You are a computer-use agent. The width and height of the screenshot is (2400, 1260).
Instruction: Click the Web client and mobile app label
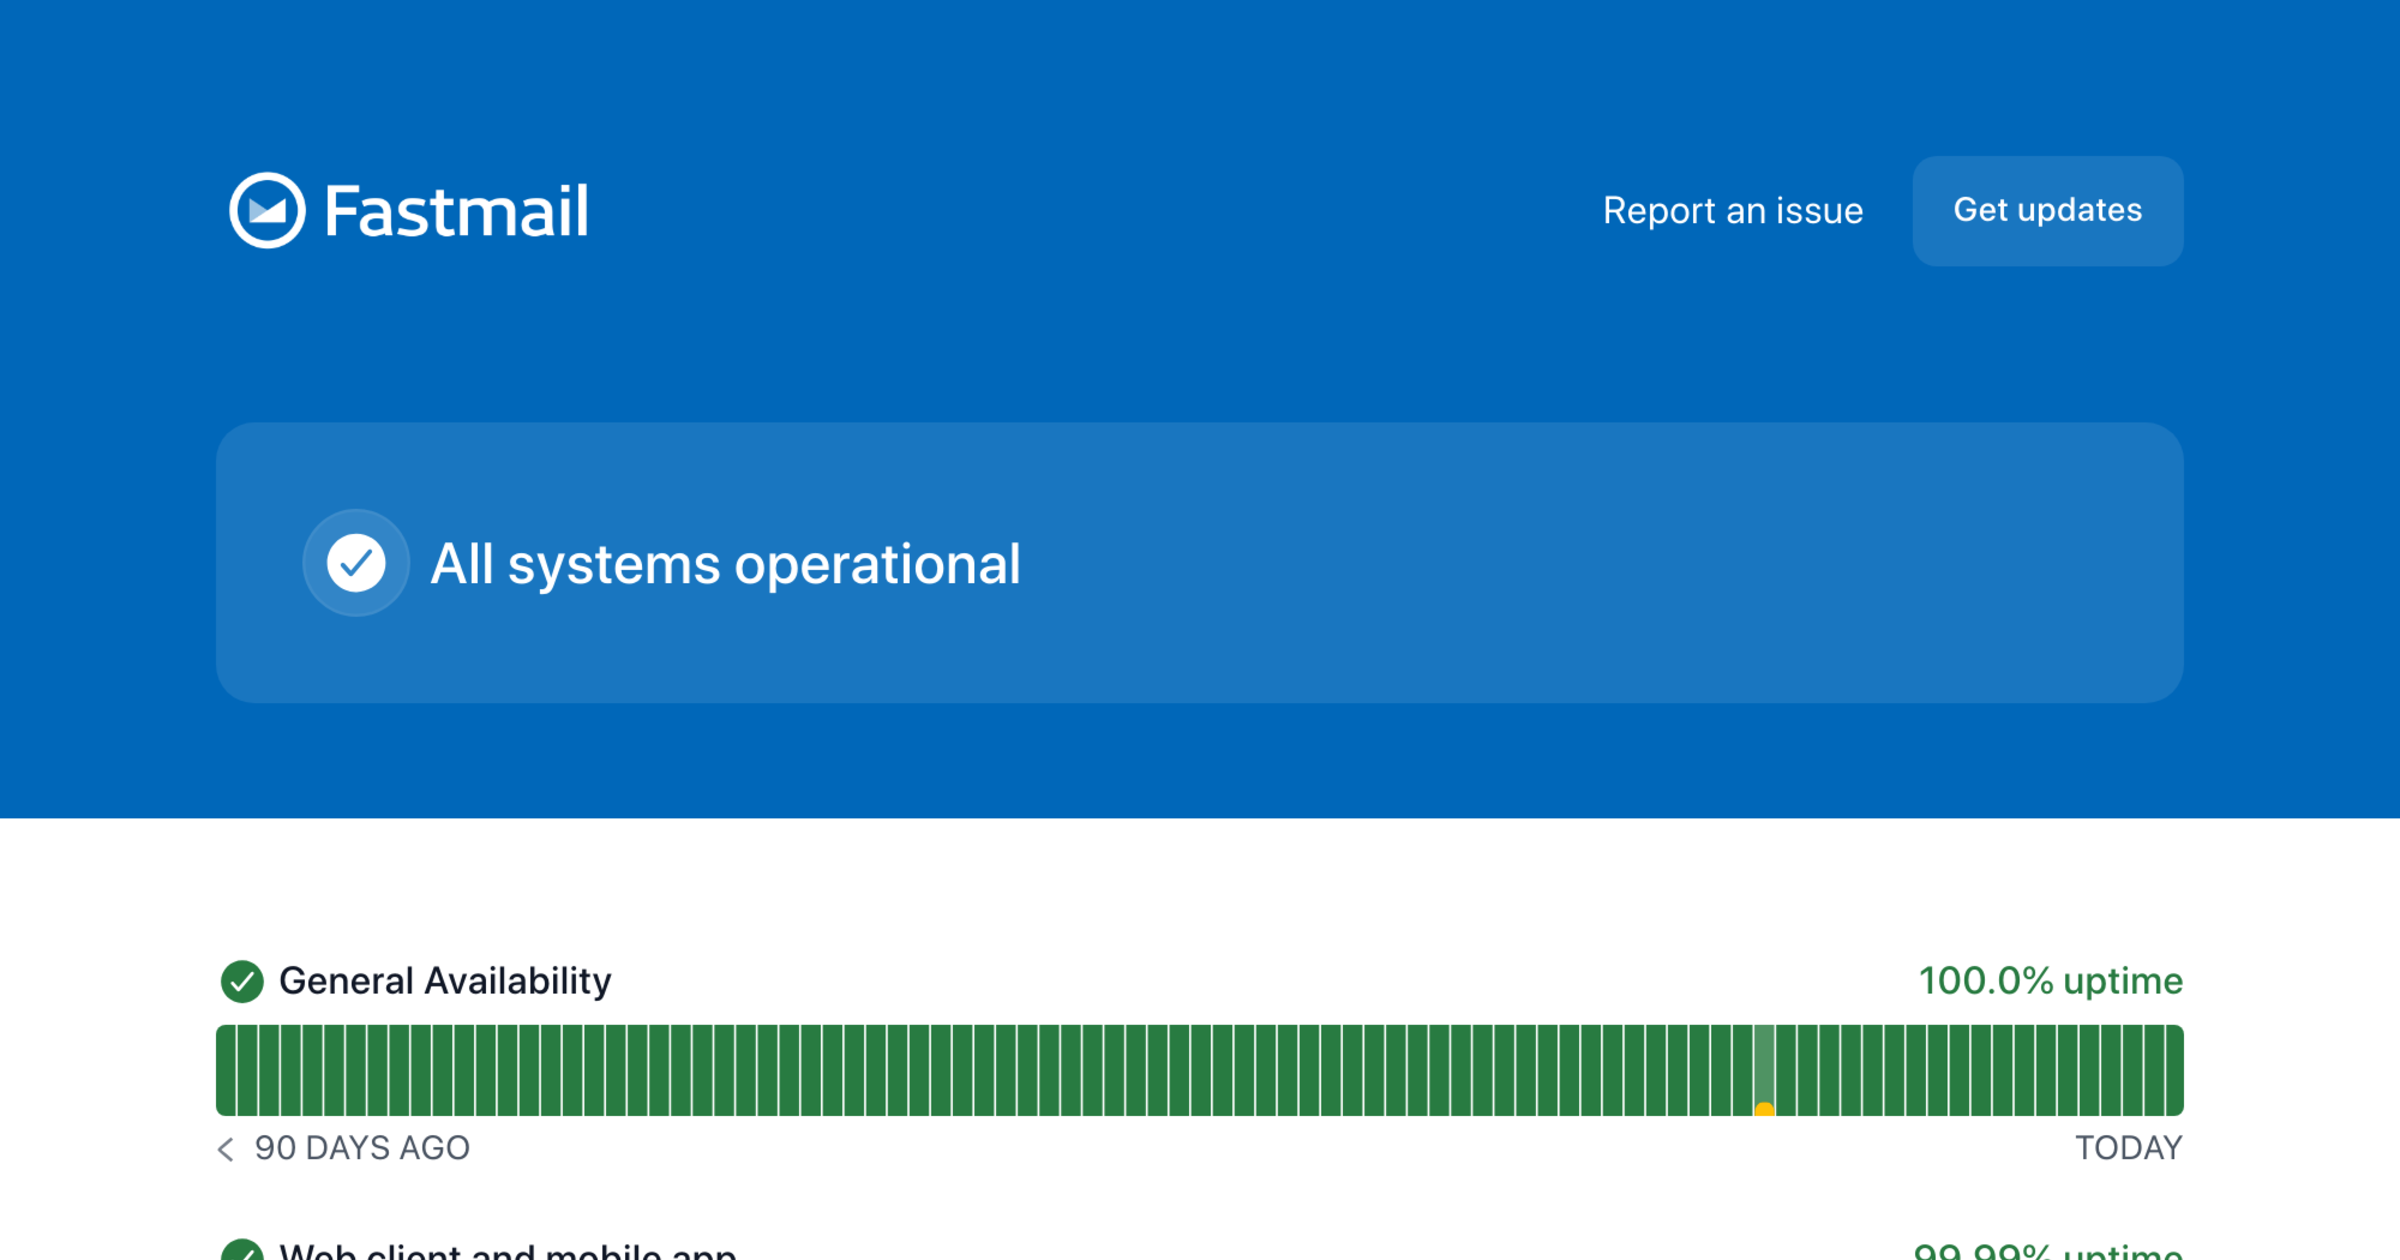(x=507, y=1252)
